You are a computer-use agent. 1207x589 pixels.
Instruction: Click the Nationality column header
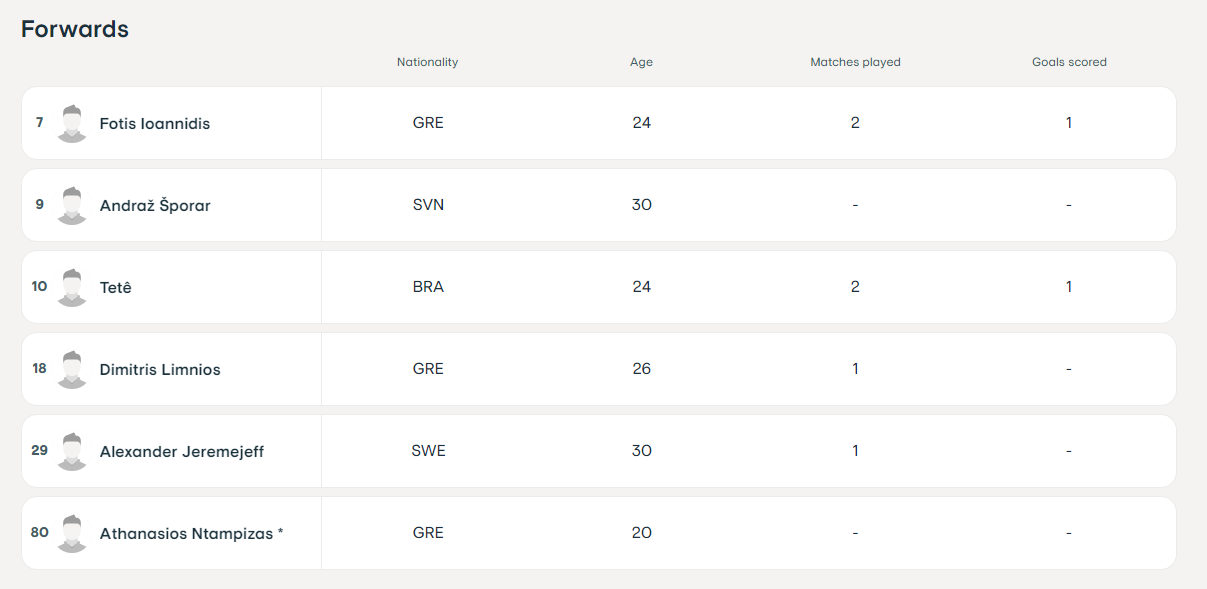click(427, 62)
